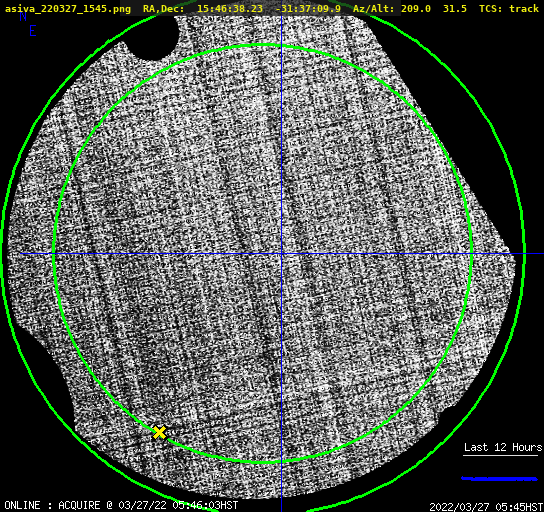Click the Az/Alt label in header
544x512 pixels.
tap(373, 9)
